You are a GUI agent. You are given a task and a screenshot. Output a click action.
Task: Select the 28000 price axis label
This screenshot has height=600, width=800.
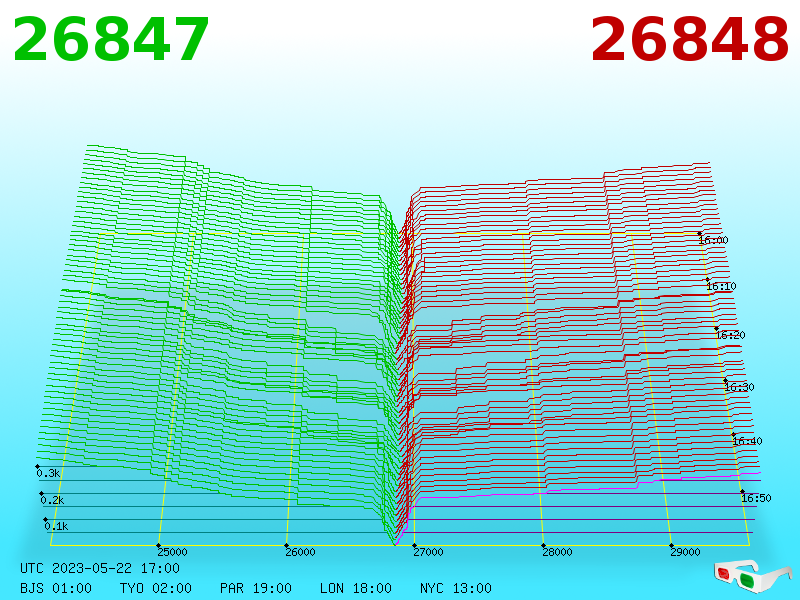click(557, 552)
